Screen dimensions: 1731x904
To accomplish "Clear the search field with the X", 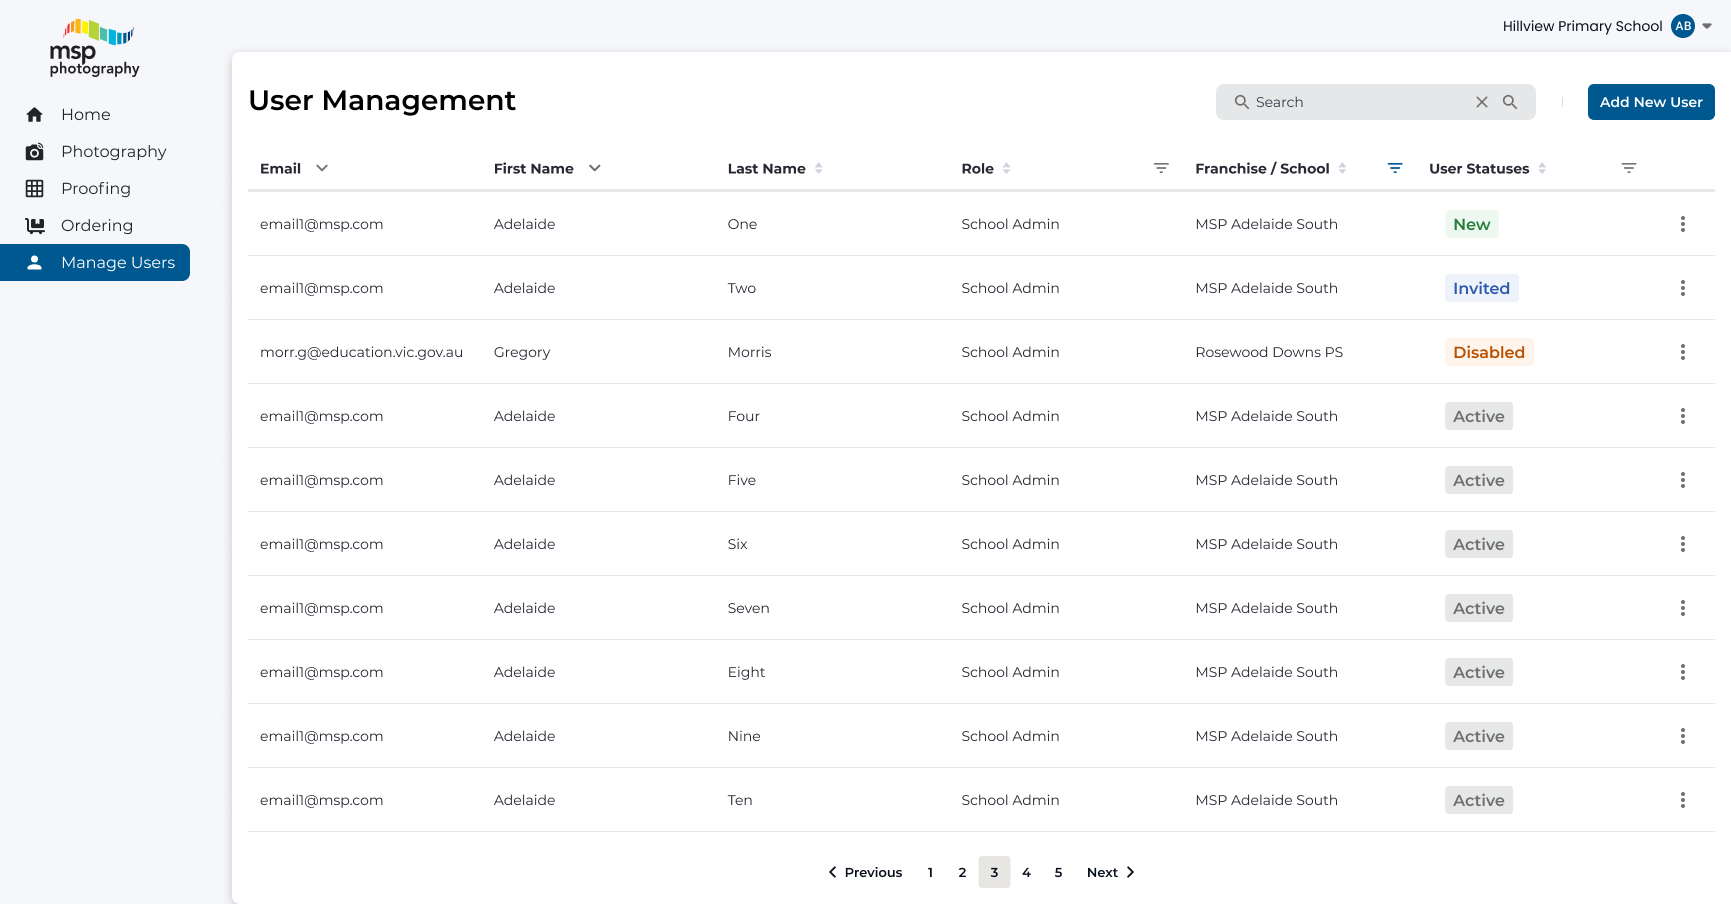I will click(1481, 101).
